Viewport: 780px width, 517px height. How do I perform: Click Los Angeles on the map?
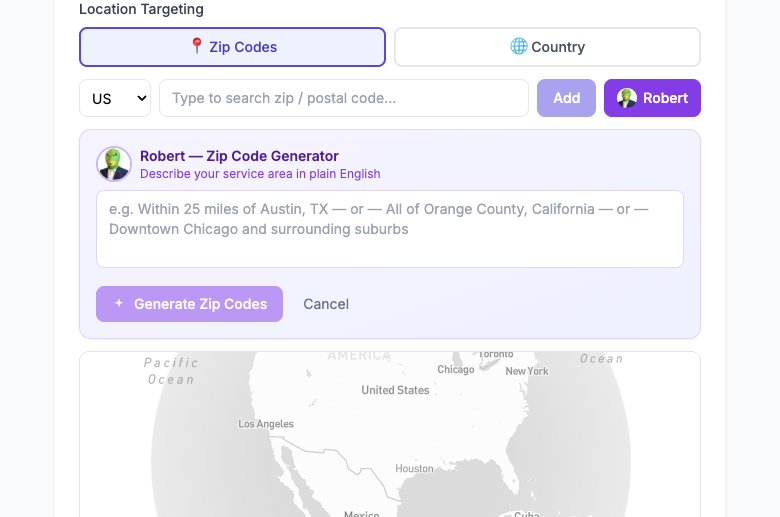266,424
